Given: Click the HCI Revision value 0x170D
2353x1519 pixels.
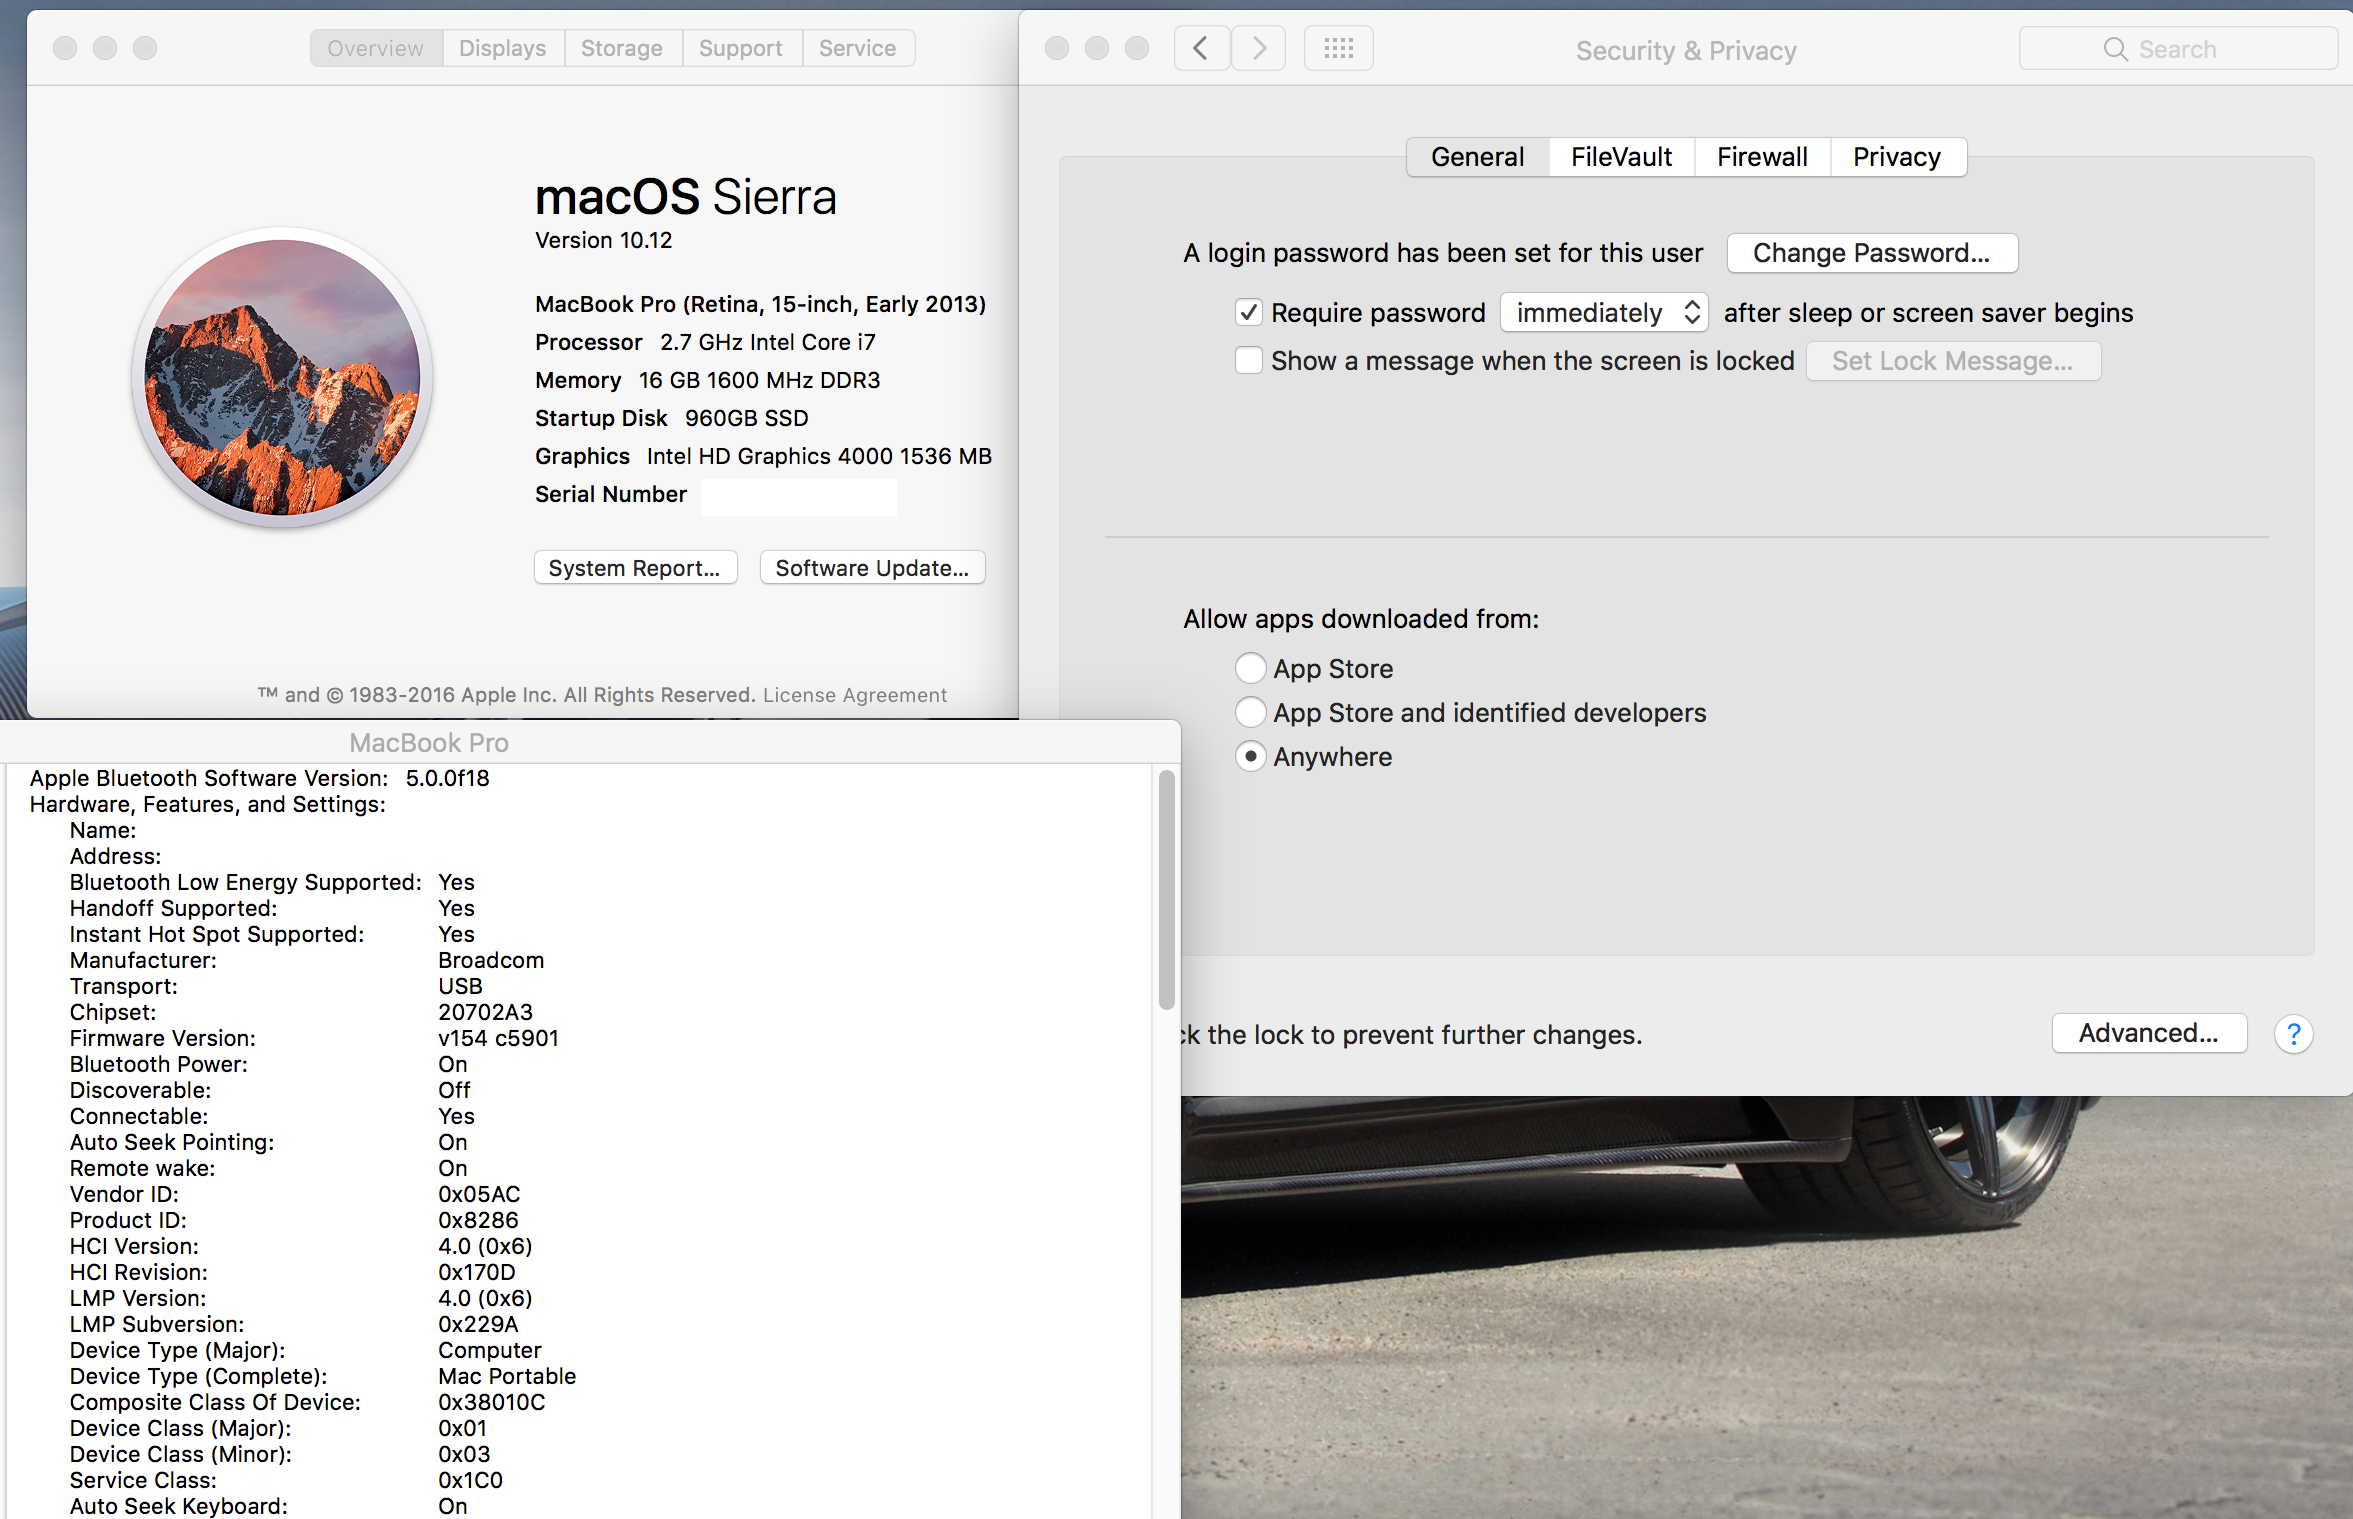Looking at the screenshot, I should coord(477,1272).
